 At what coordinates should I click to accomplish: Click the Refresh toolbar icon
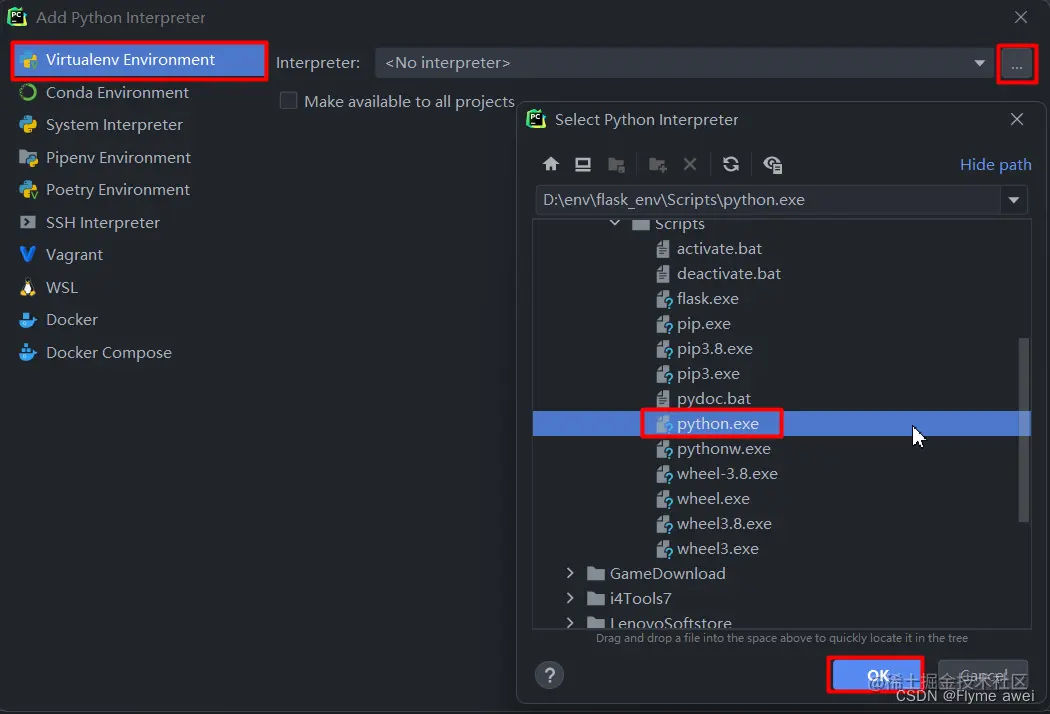pyautogui.click(x=731, y=164)
